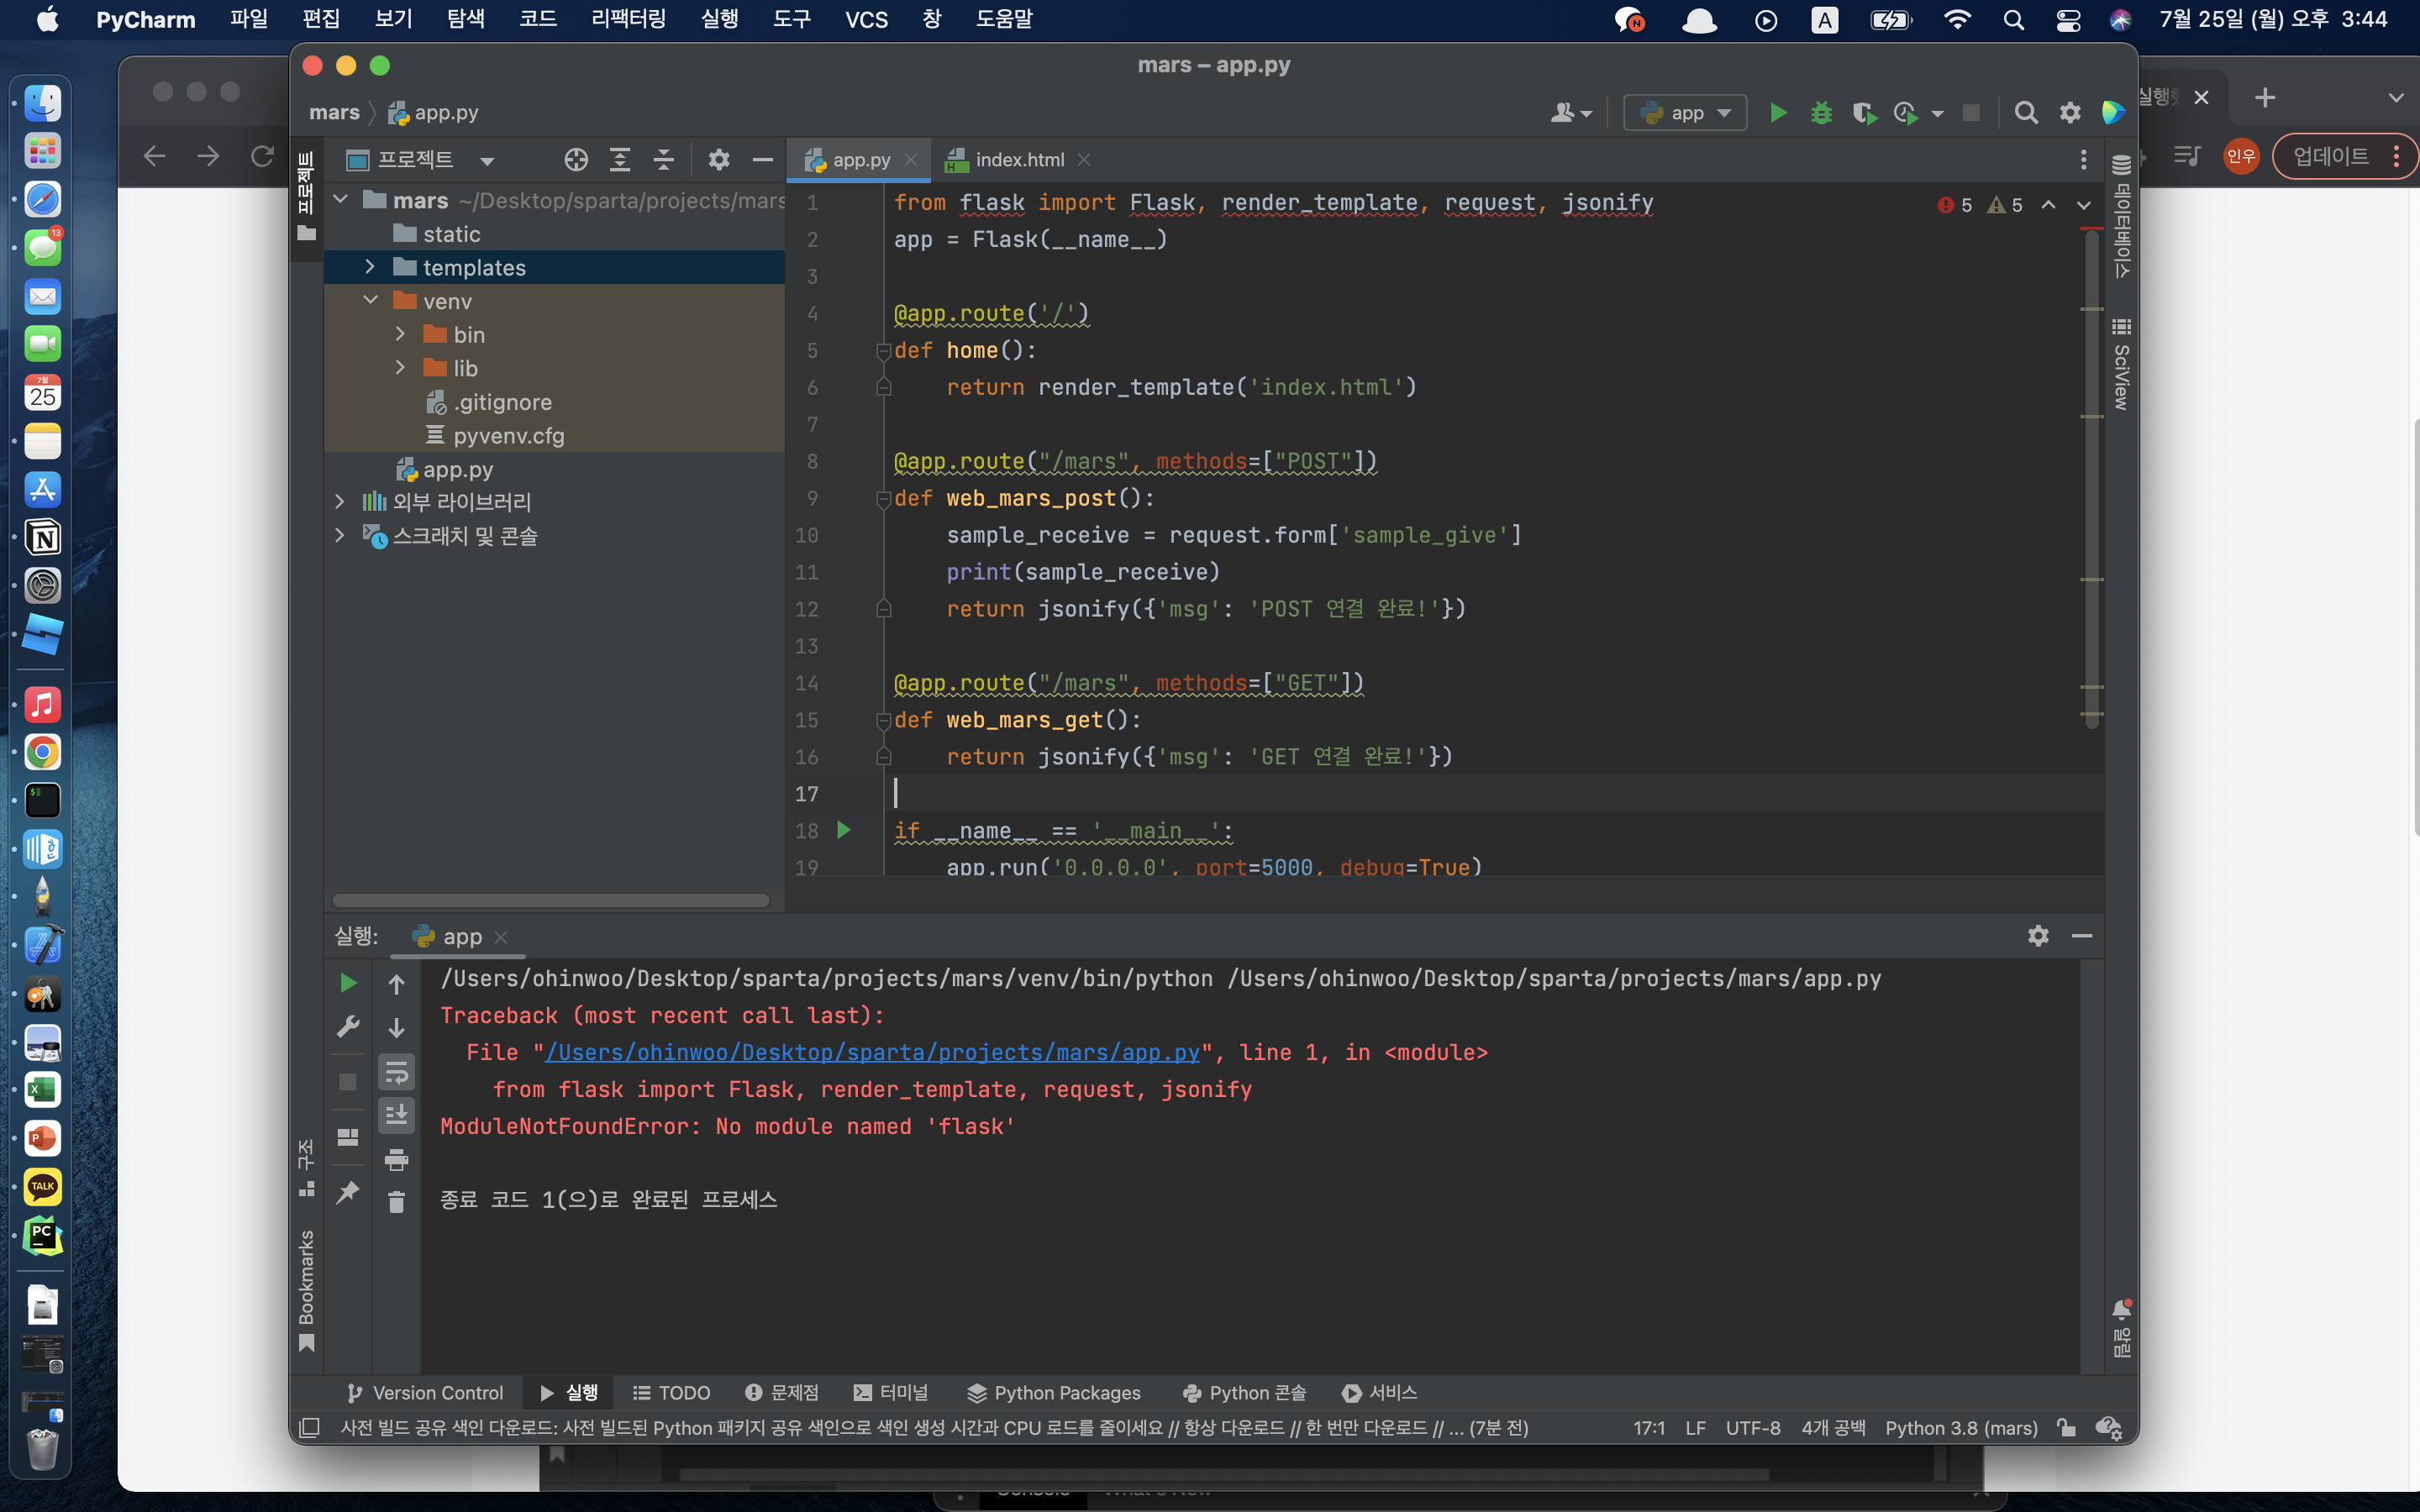Open notifications bell on right strip
Image resolution: width=2420 pixels, height=1512 pixels.
coord(2121,1310)
